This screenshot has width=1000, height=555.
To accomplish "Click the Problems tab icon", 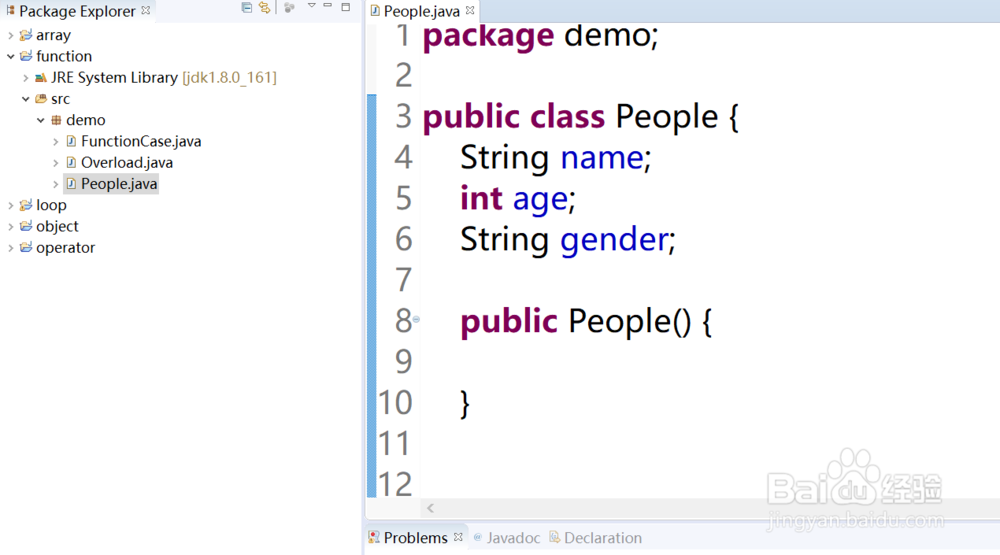I will (x=374, y=538).
